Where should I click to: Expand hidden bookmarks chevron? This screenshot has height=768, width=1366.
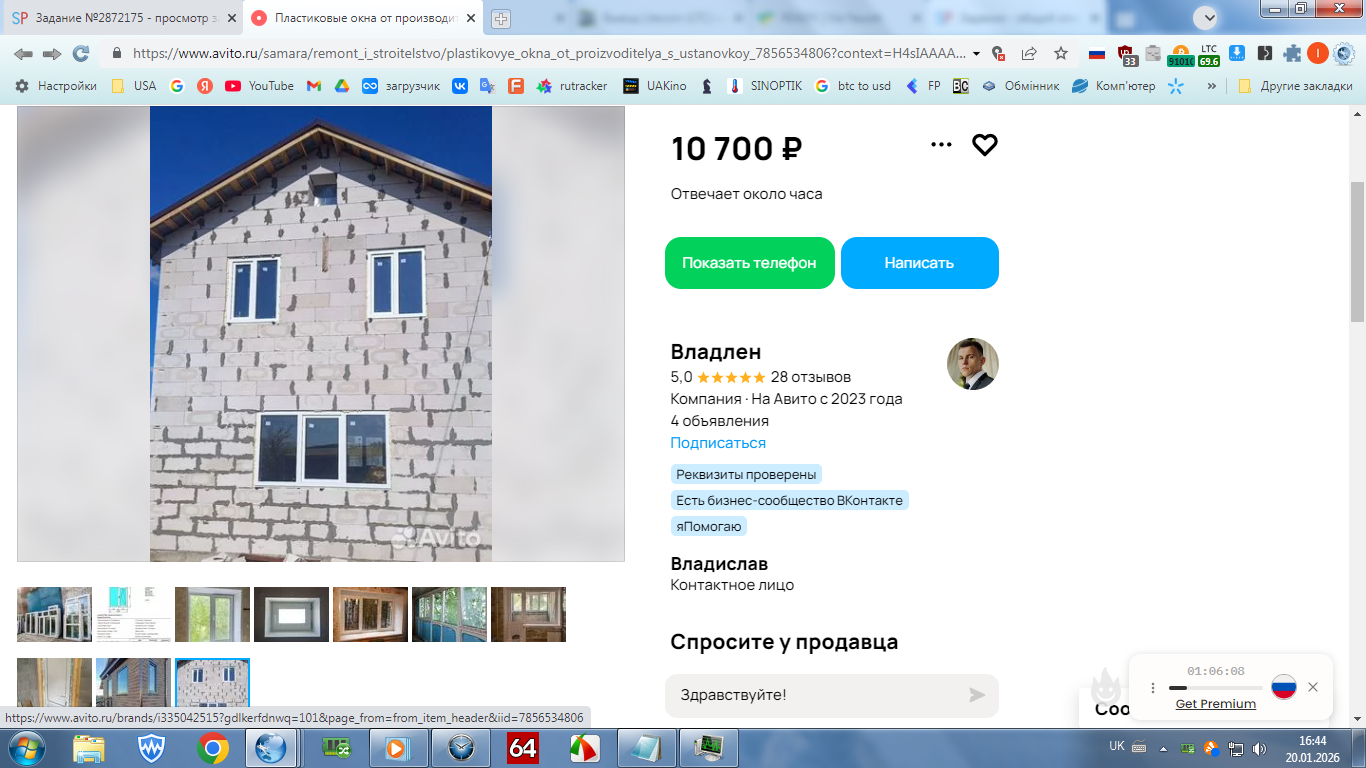pos(1212,86)
